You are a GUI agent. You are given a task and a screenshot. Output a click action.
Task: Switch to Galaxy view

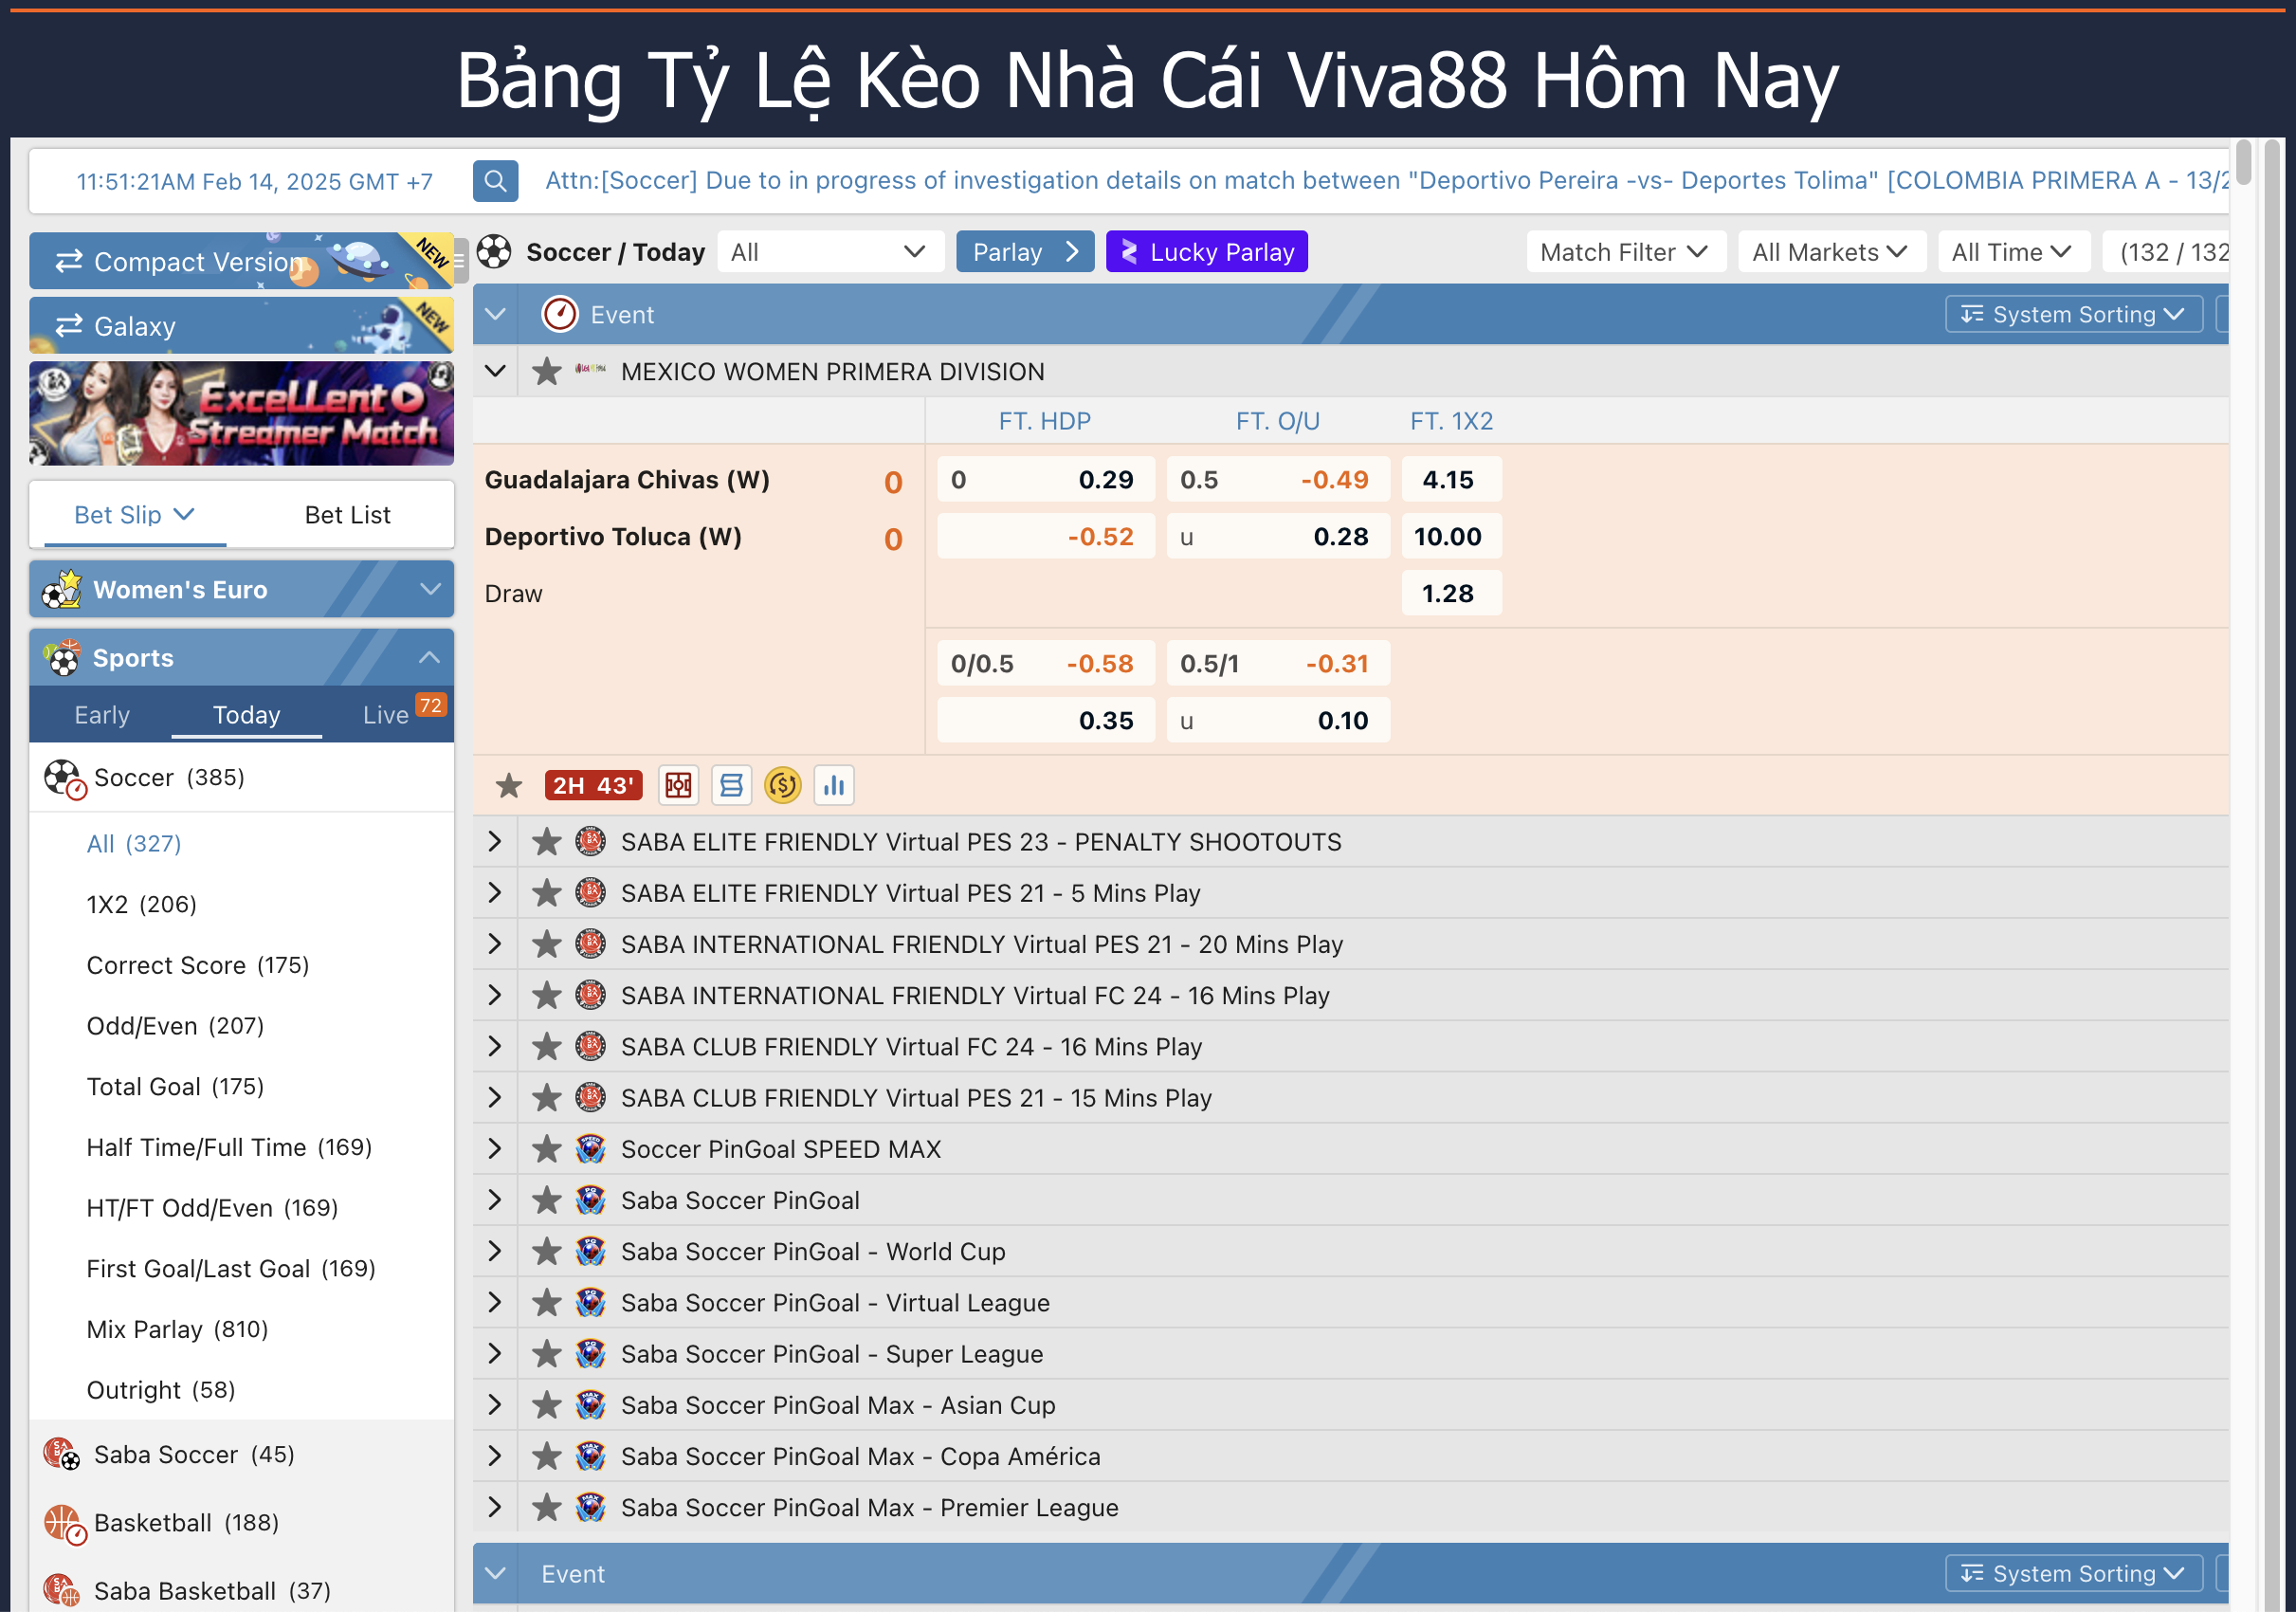click(x=241, y=326)
